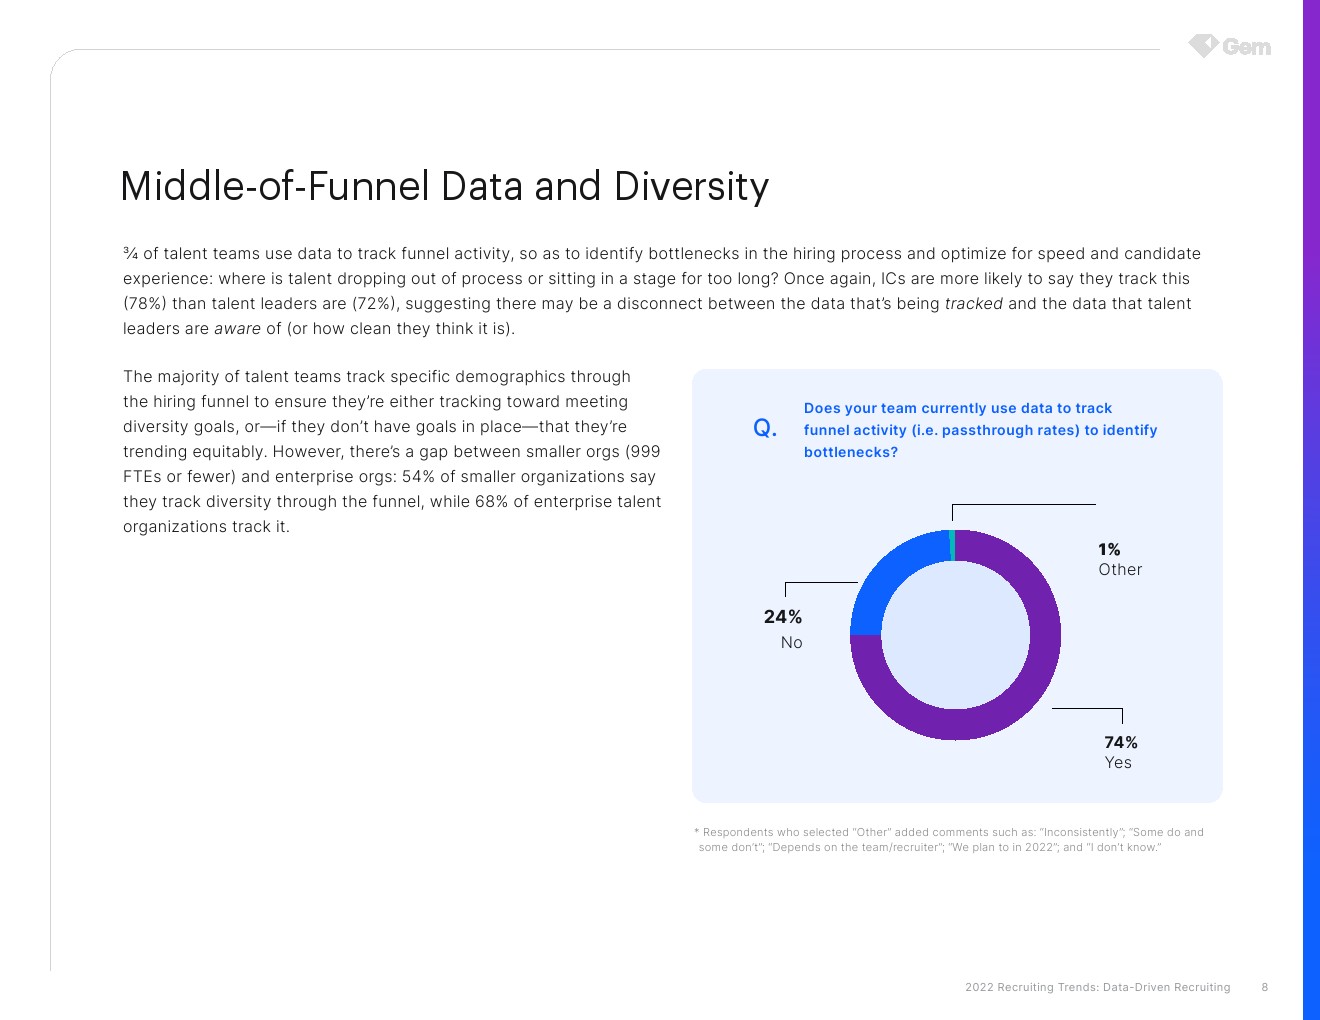Click the blue Q. question marker
The image size is (1320, 1020).
click(x=765, y=429)
